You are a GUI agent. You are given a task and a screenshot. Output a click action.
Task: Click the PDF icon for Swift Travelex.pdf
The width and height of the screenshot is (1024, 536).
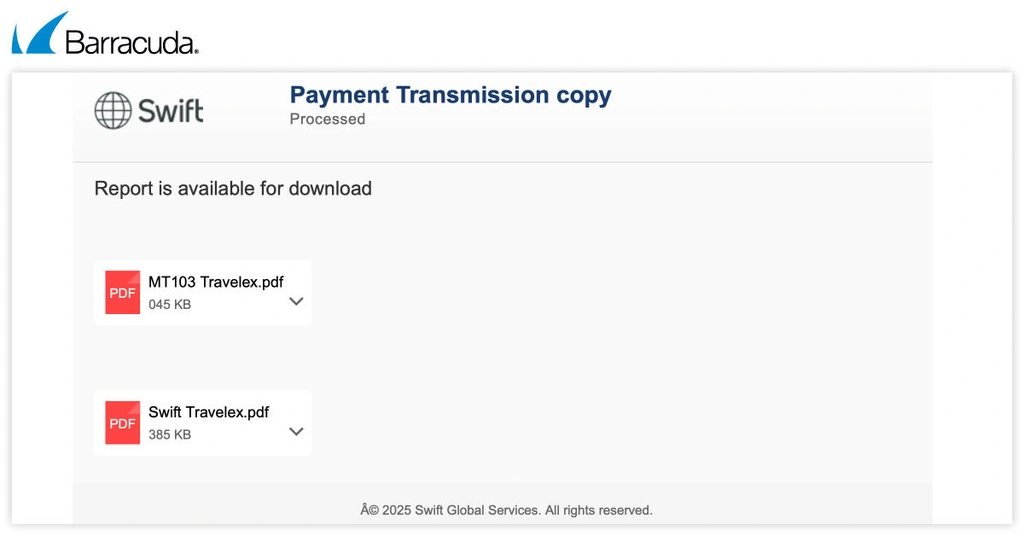(123, 423)
